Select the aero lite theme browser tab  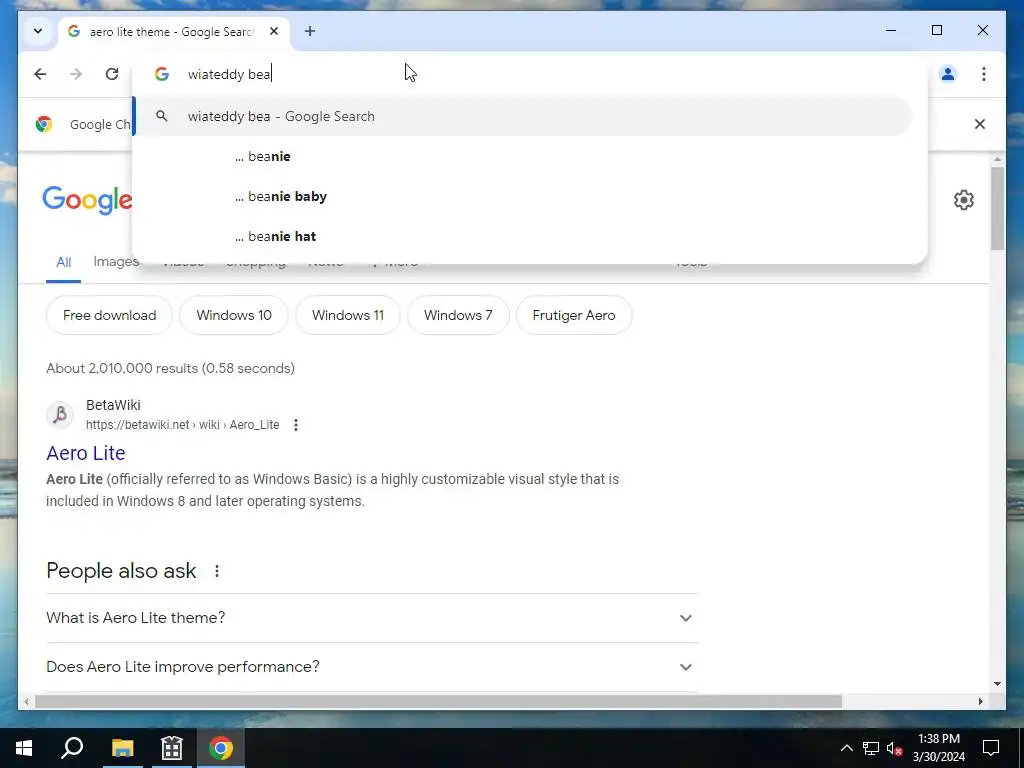pos(173,31)
